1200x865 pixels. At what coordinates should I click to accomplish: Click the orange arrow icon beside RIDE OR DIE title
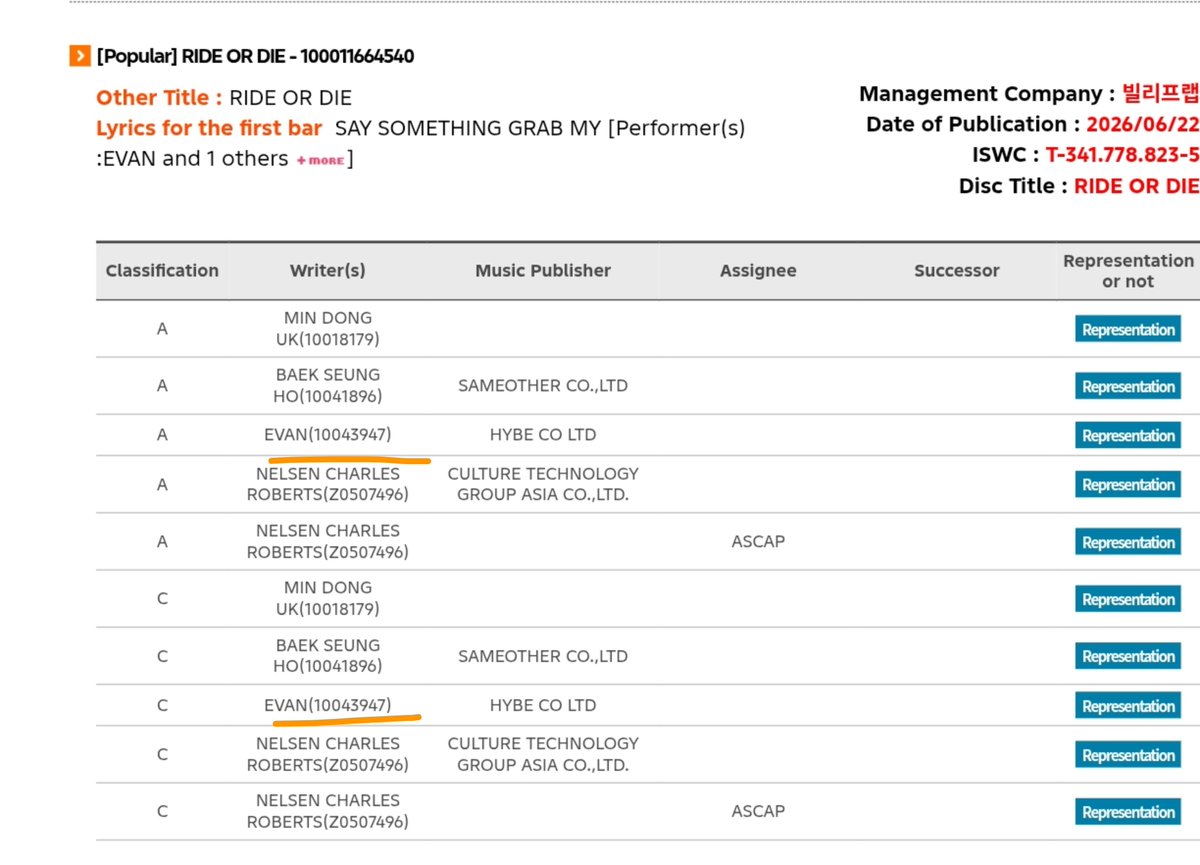[x=80, y=56]
